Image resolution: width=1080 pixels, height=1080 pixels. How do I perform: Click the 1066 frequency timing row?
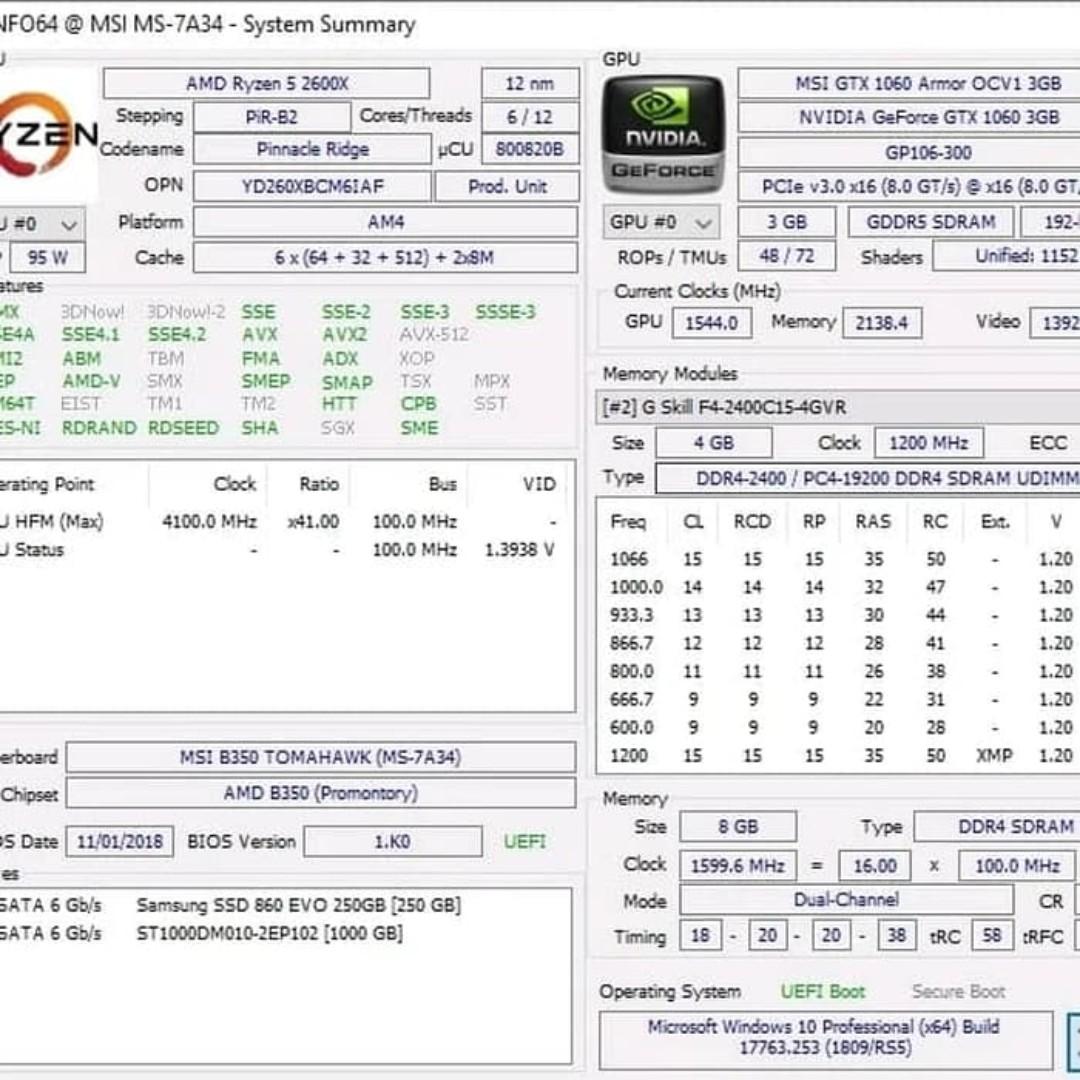coord(840,559)
